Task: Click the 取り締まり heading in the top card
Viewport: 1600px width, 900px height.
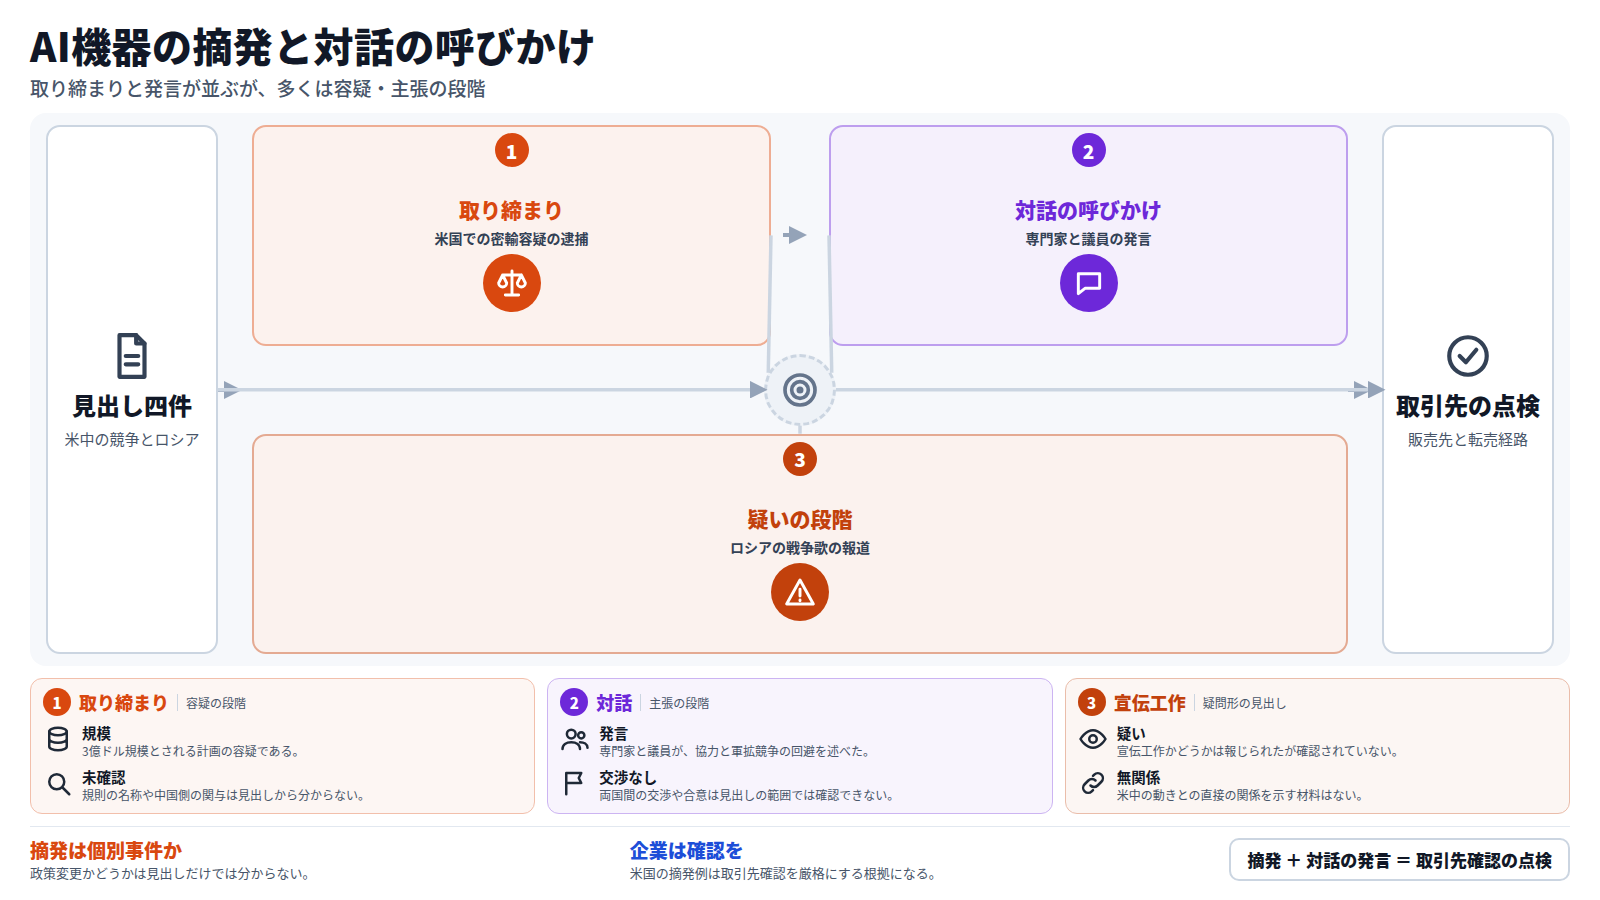Action: (x=511, y=211)
